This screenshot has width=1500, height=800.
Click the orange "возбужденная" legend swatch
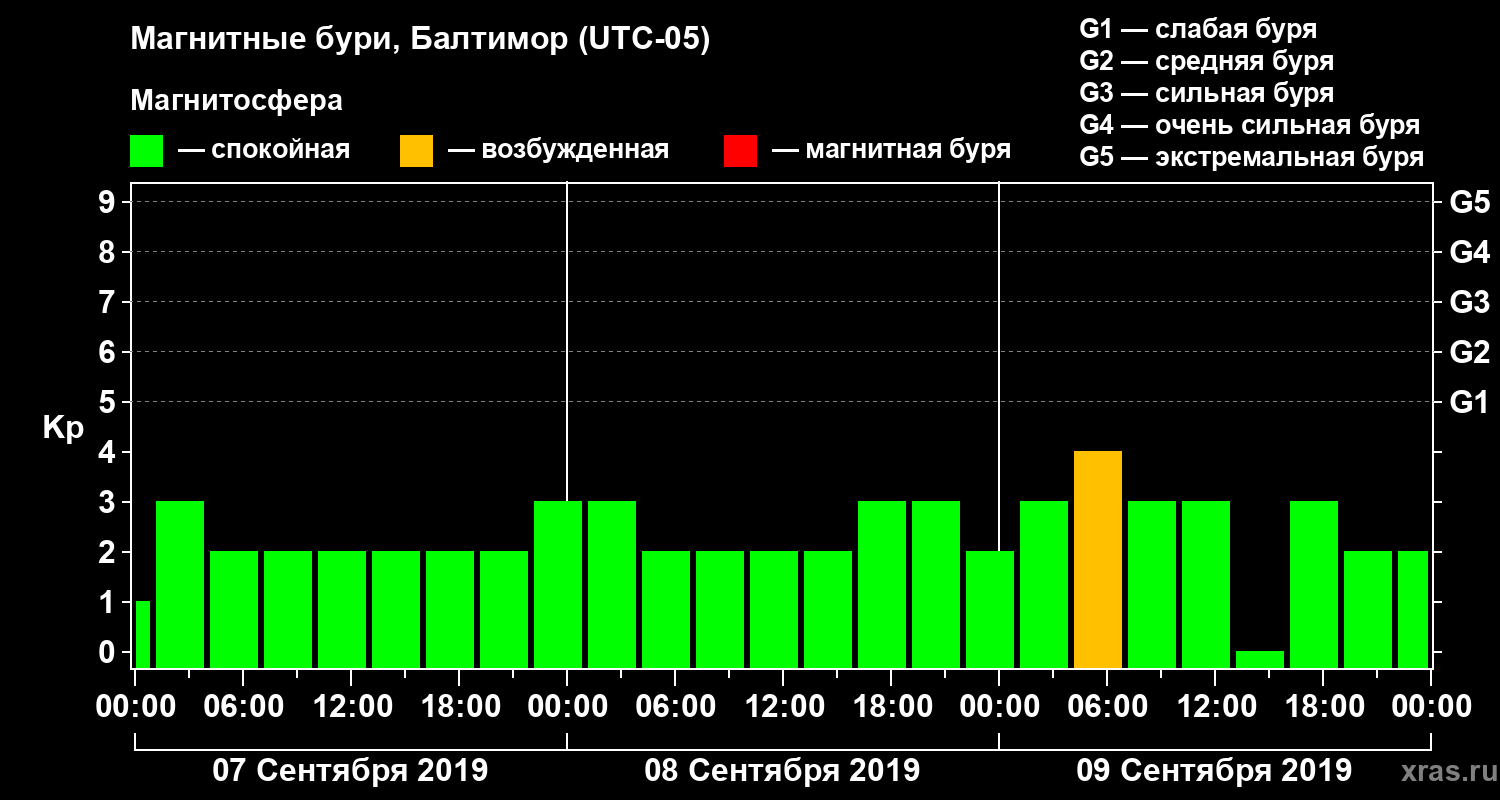pos(416,151)
